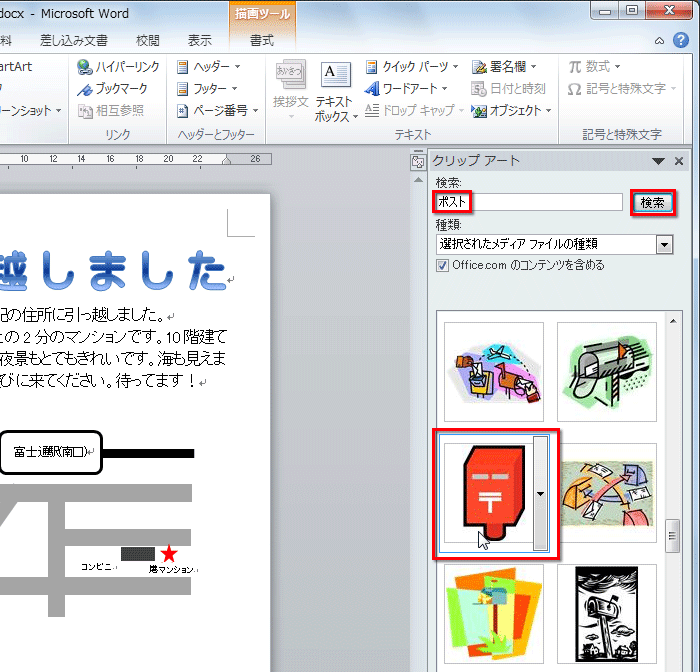Open the Footer menu icon
The width and height of the screenshot is (700, 672).
(x=182, y=89)
